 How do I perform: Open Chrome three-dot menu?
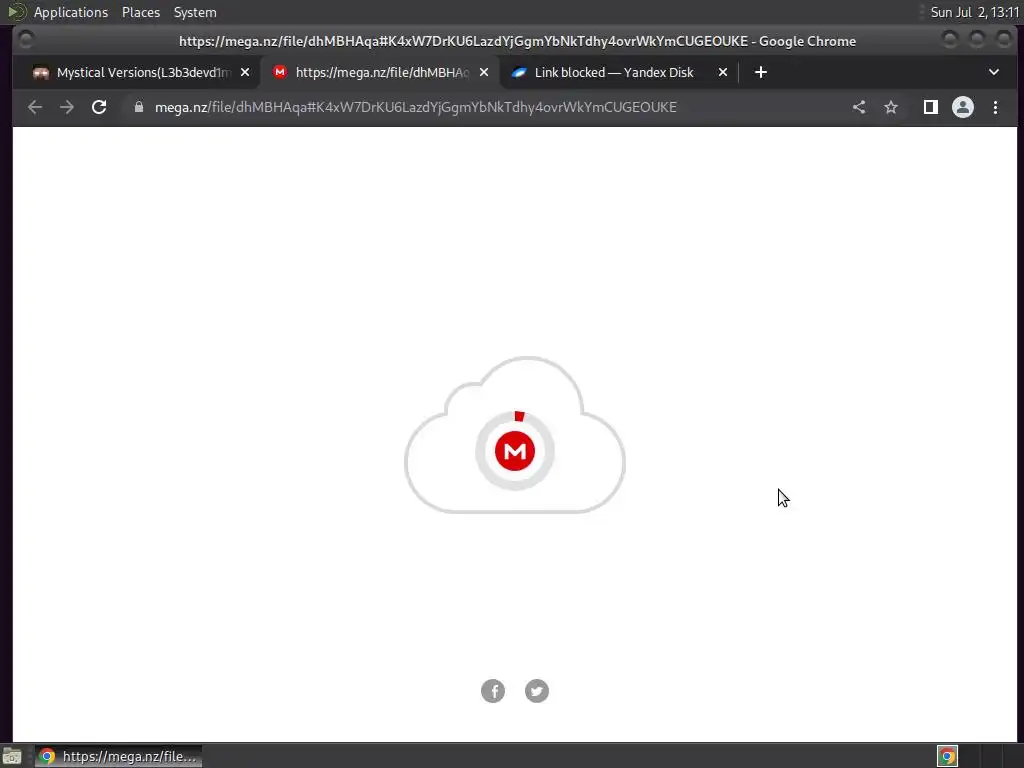click(995, 107)
